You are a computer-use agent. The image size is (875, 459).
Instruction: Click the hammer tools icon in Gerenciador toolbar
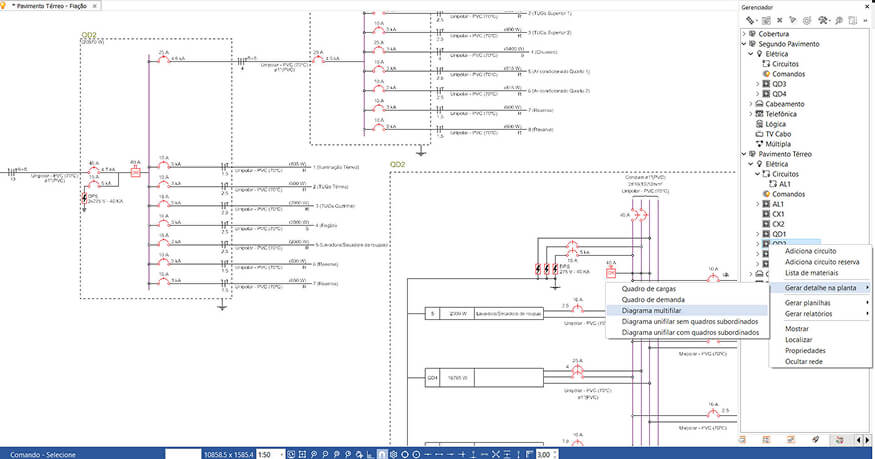(823, 21)
